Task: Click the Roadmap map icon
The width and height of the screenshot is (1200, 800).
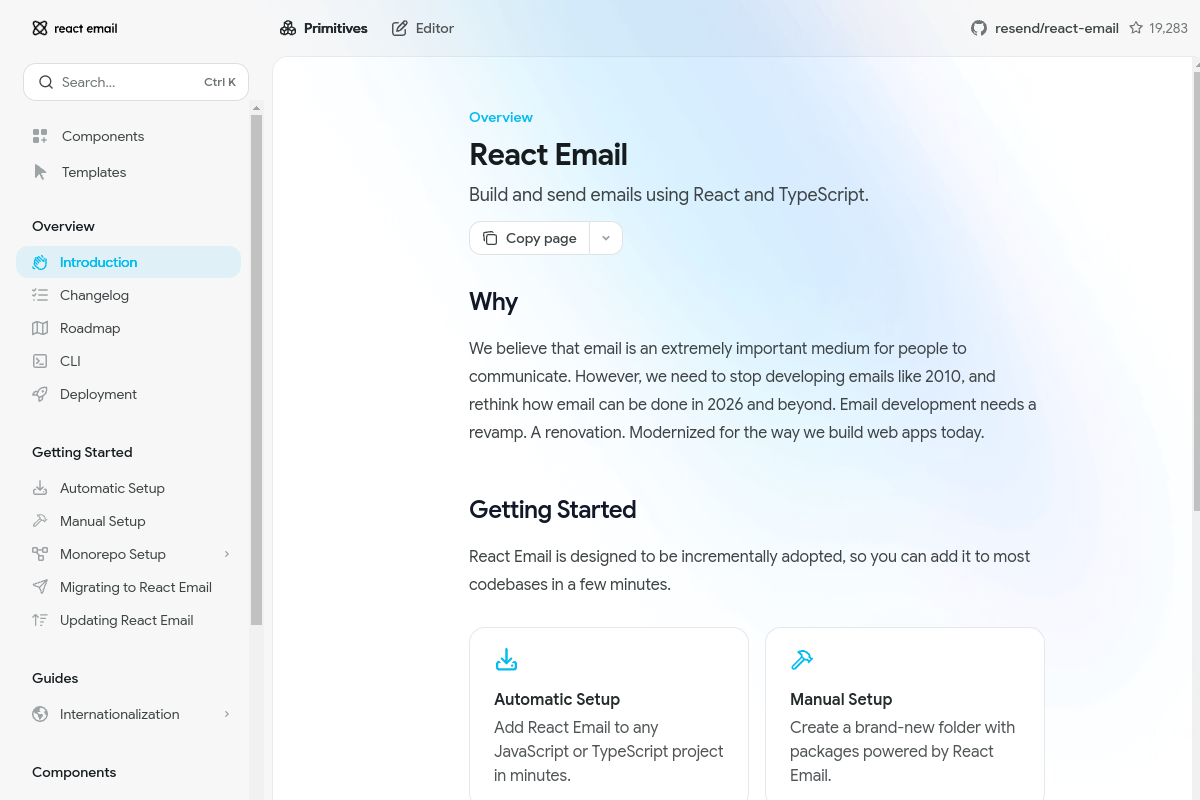Action: tap(40, 328)
